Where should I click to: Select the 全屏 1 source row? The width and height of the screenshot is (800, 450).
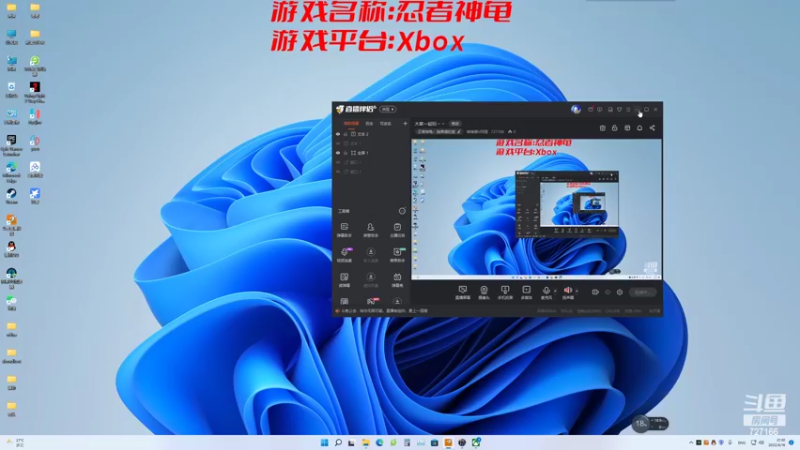pos(371,153)
